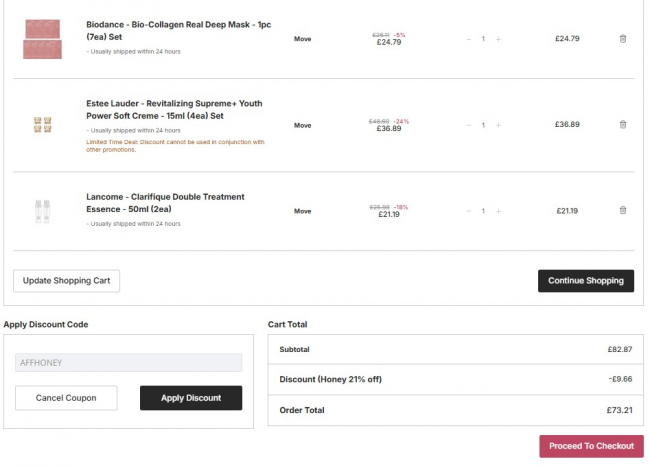Image resolution: width=650 pixels, height=468 pixels.
Task: Remove Estee Lauder creme set with trash icon
Action: point(623,125)
